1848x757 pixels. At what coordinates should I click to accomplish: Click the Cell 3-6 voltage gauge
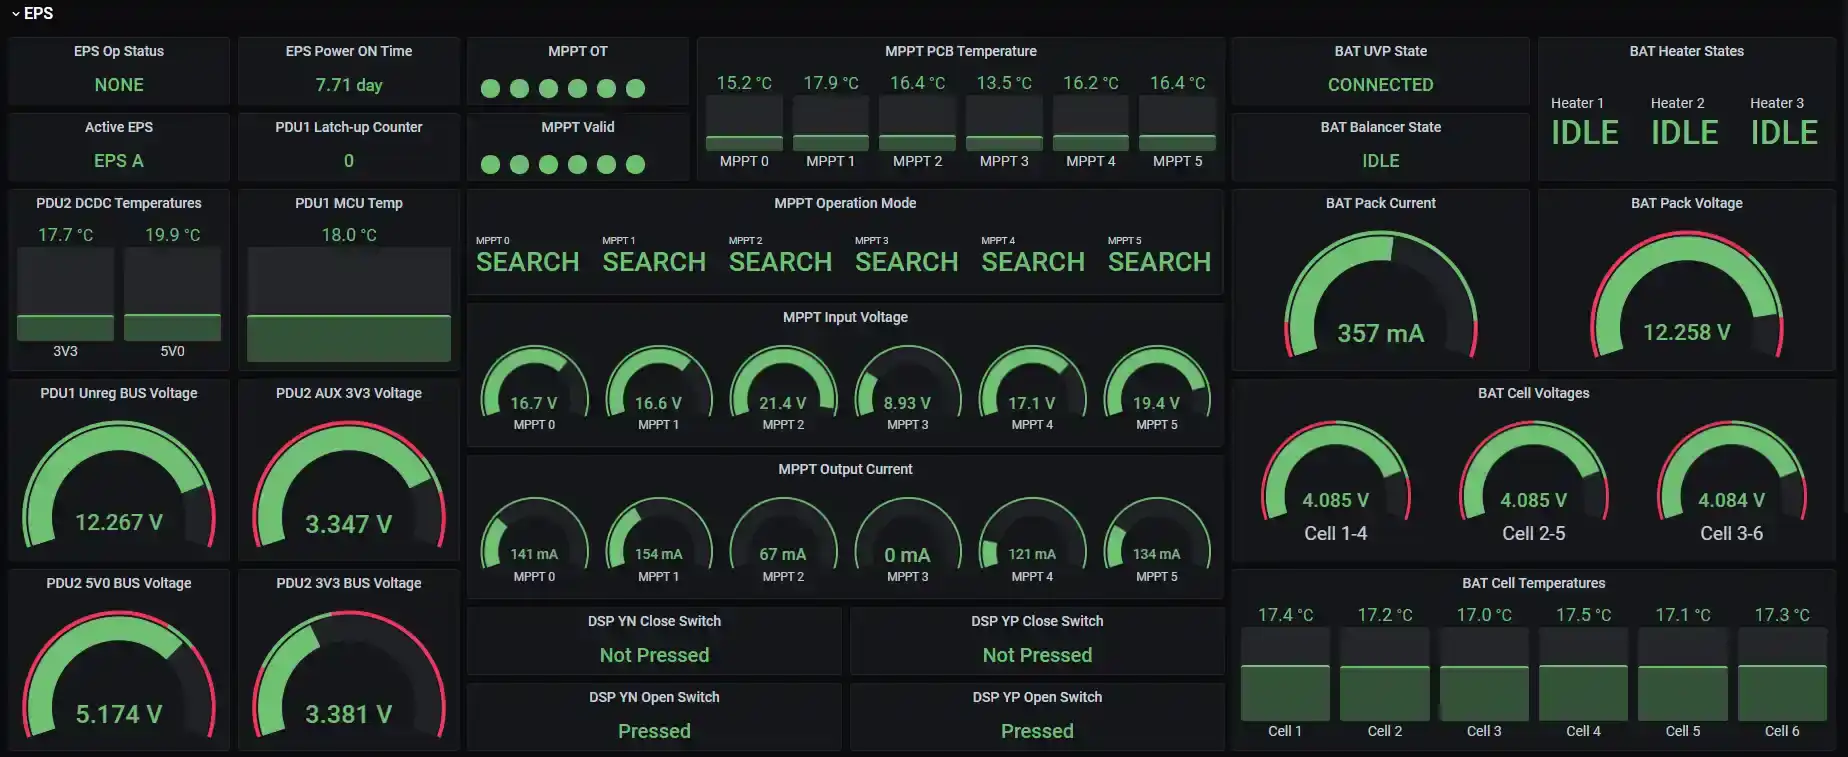pyautogui.click(x=1732, y=471)
